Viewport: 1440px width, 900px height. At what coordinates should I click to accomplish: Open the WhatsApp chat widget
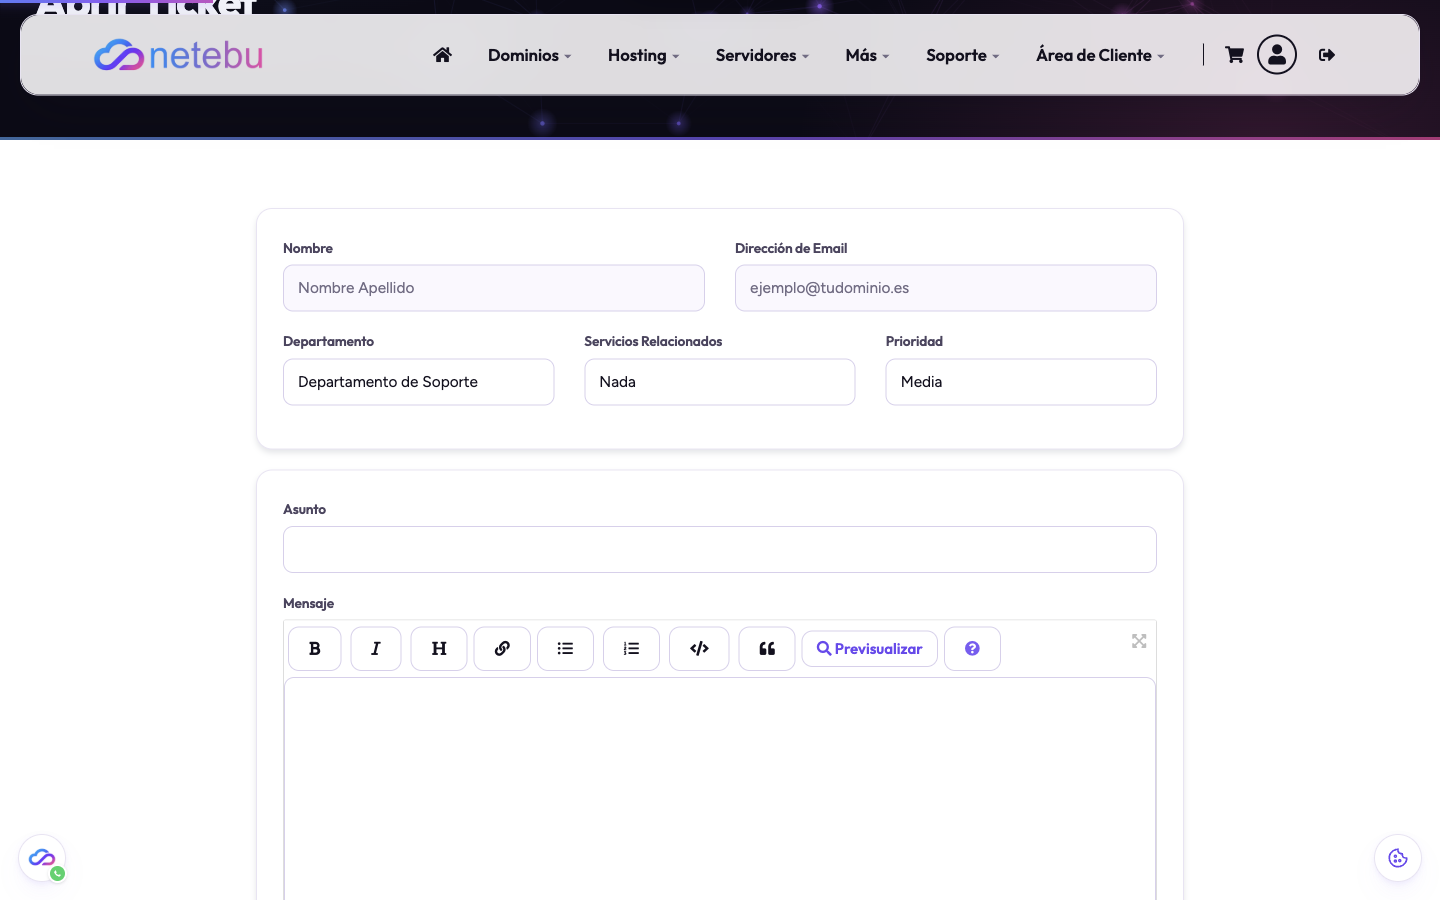(42, 859)
